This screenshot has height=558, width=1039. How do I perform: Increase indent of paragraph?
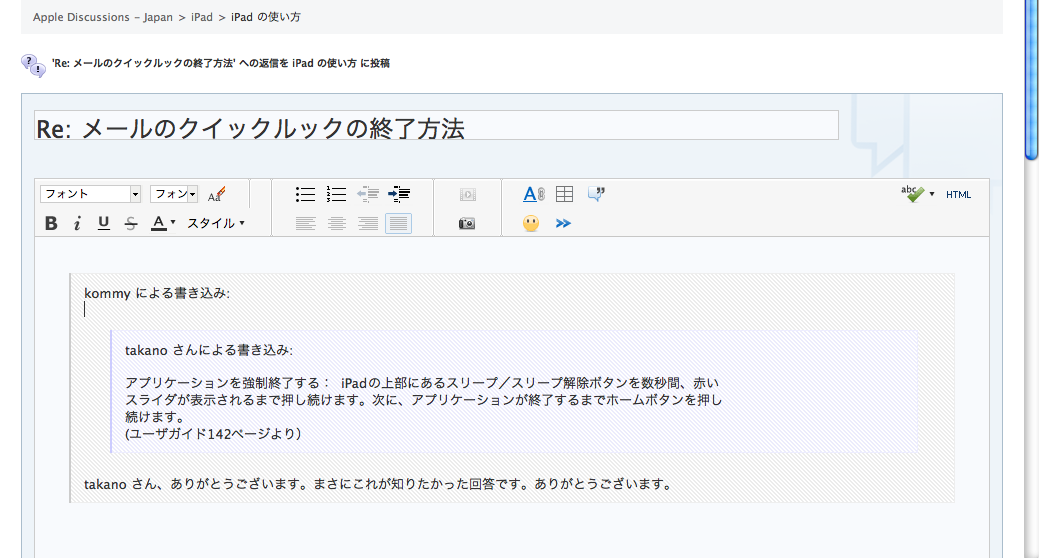(x=399, y=194)
